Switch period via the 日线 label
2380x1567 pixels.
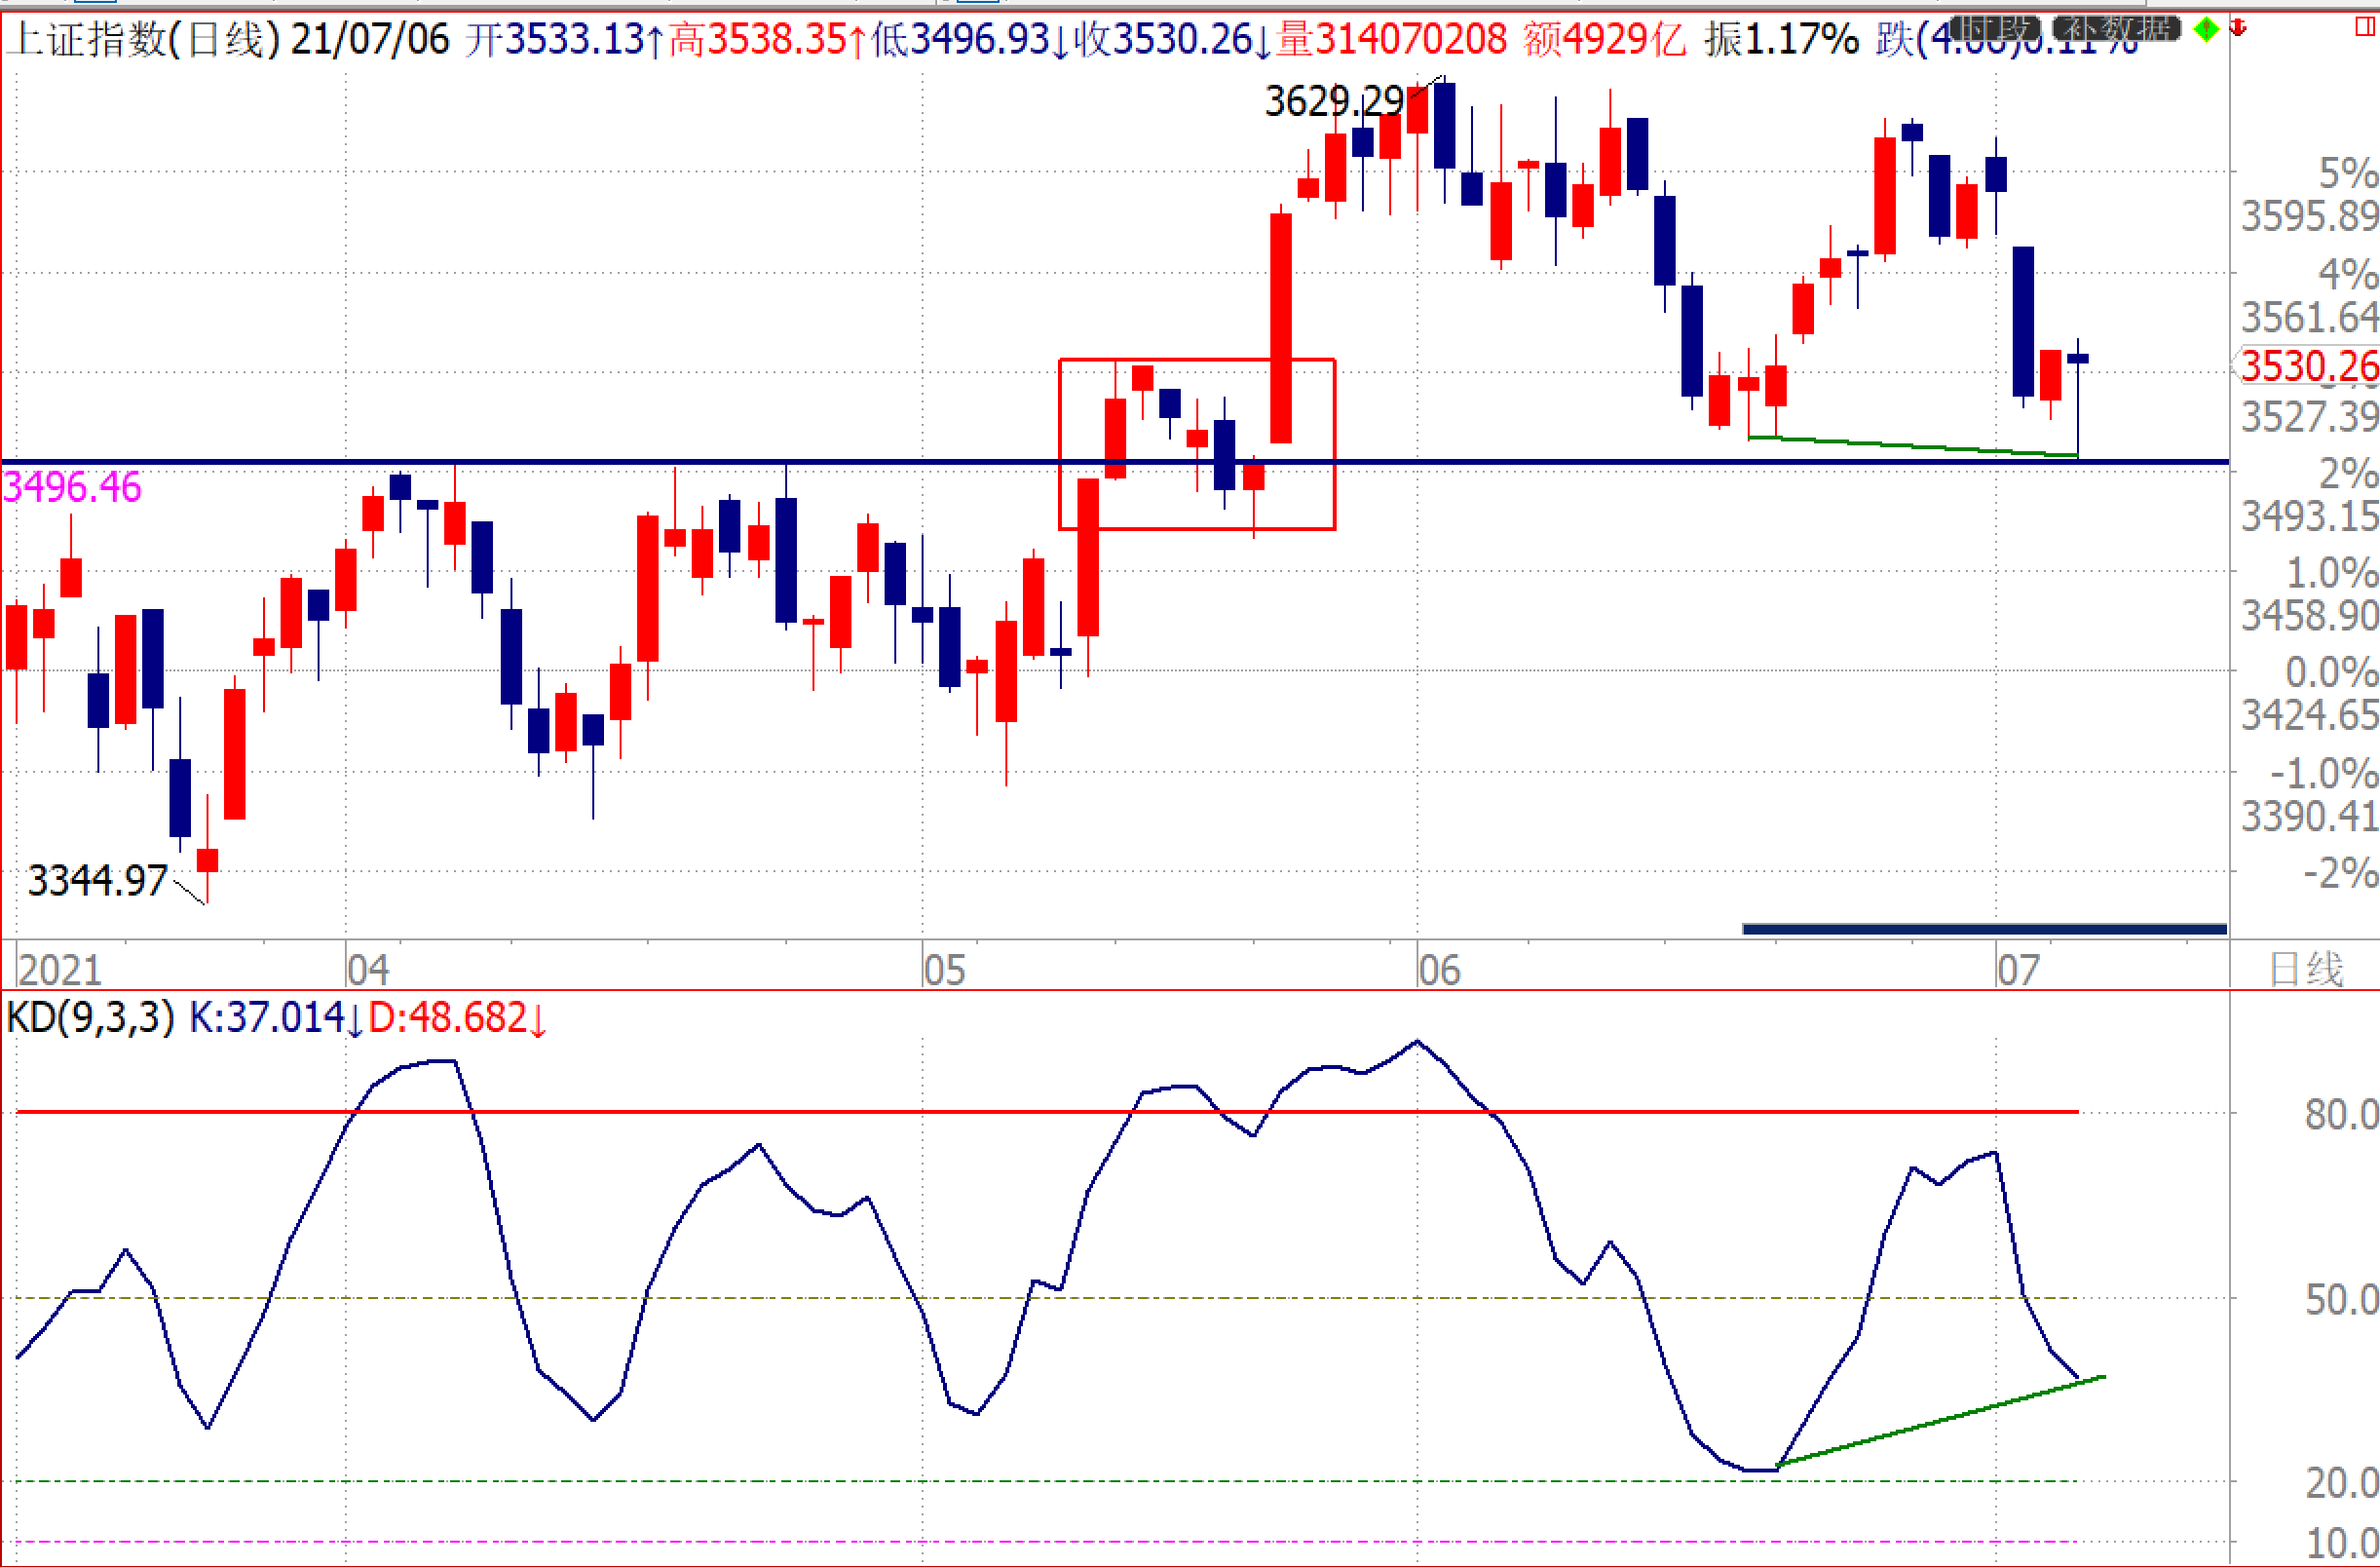(2306, 969)
